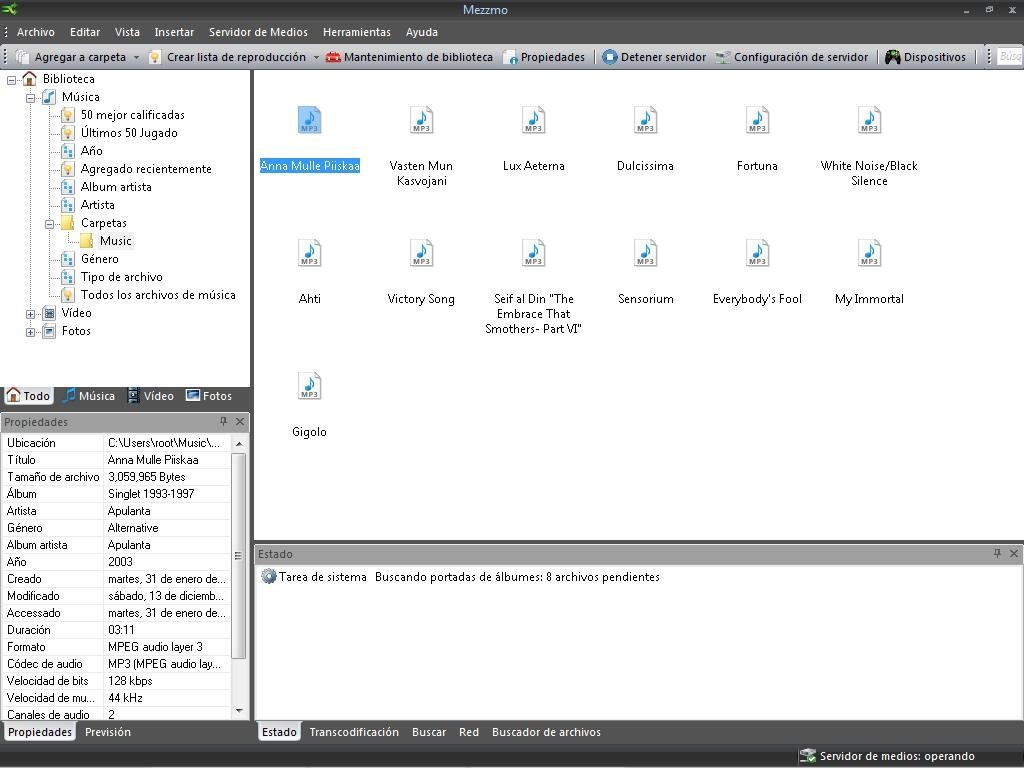The height and width of the screenshot is (768, 1024).
Task: Select the Gigolo MP3 icon
Action: point(310,386)
